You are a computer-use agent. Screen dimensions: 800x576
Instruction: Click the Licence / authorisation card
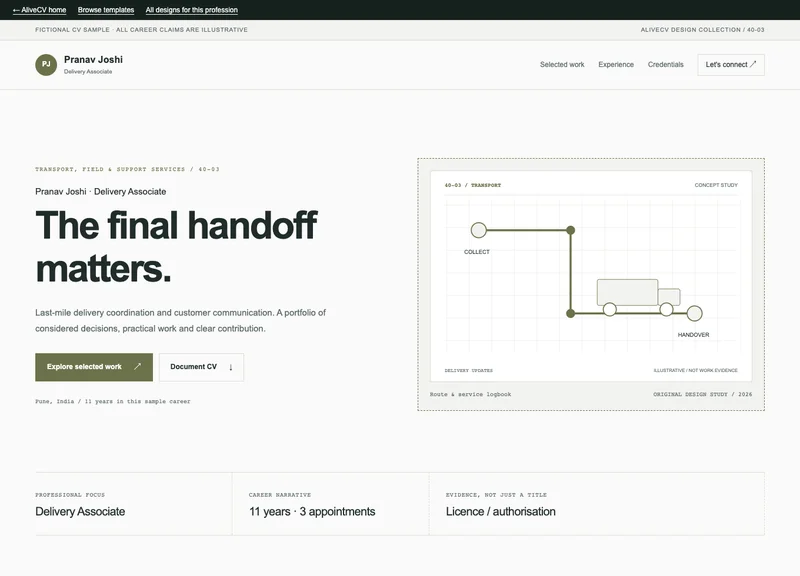[597, 504]
